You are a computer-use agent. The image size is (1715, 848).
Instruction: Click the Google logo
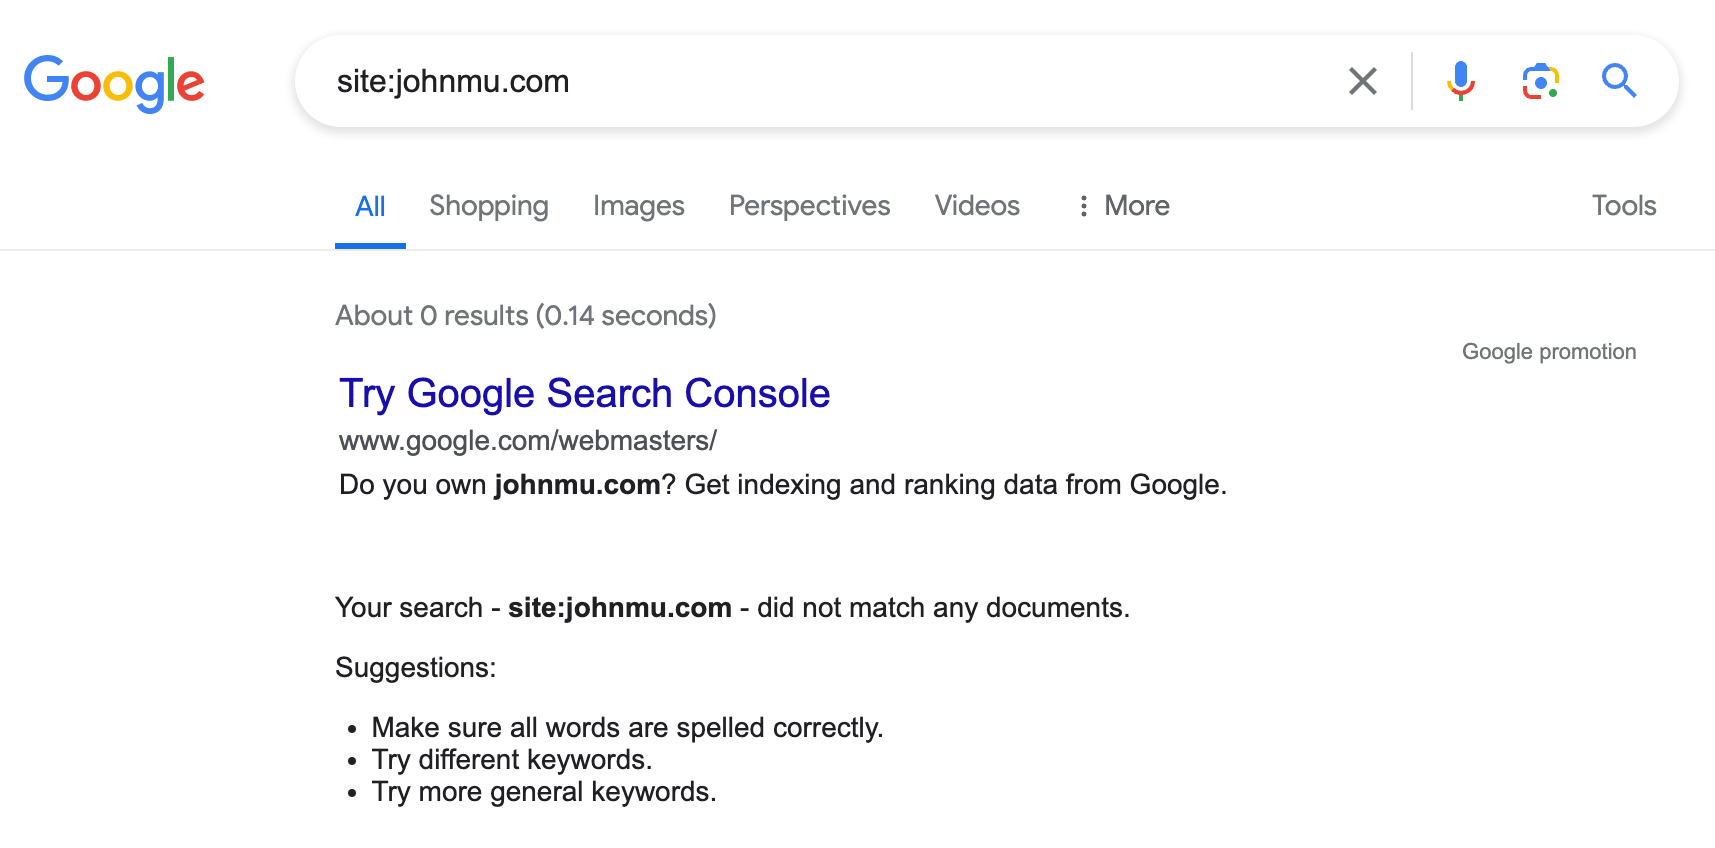114,83
